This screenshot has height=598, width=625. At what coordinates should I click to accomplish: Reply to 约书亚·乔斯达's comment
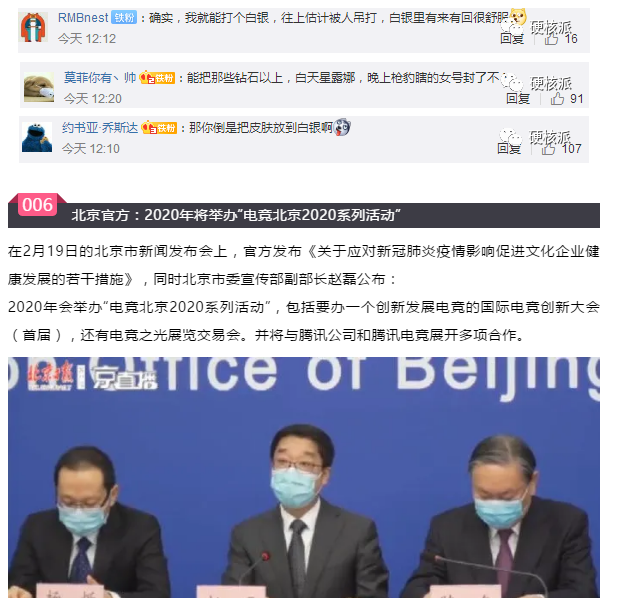pos(509,149)
